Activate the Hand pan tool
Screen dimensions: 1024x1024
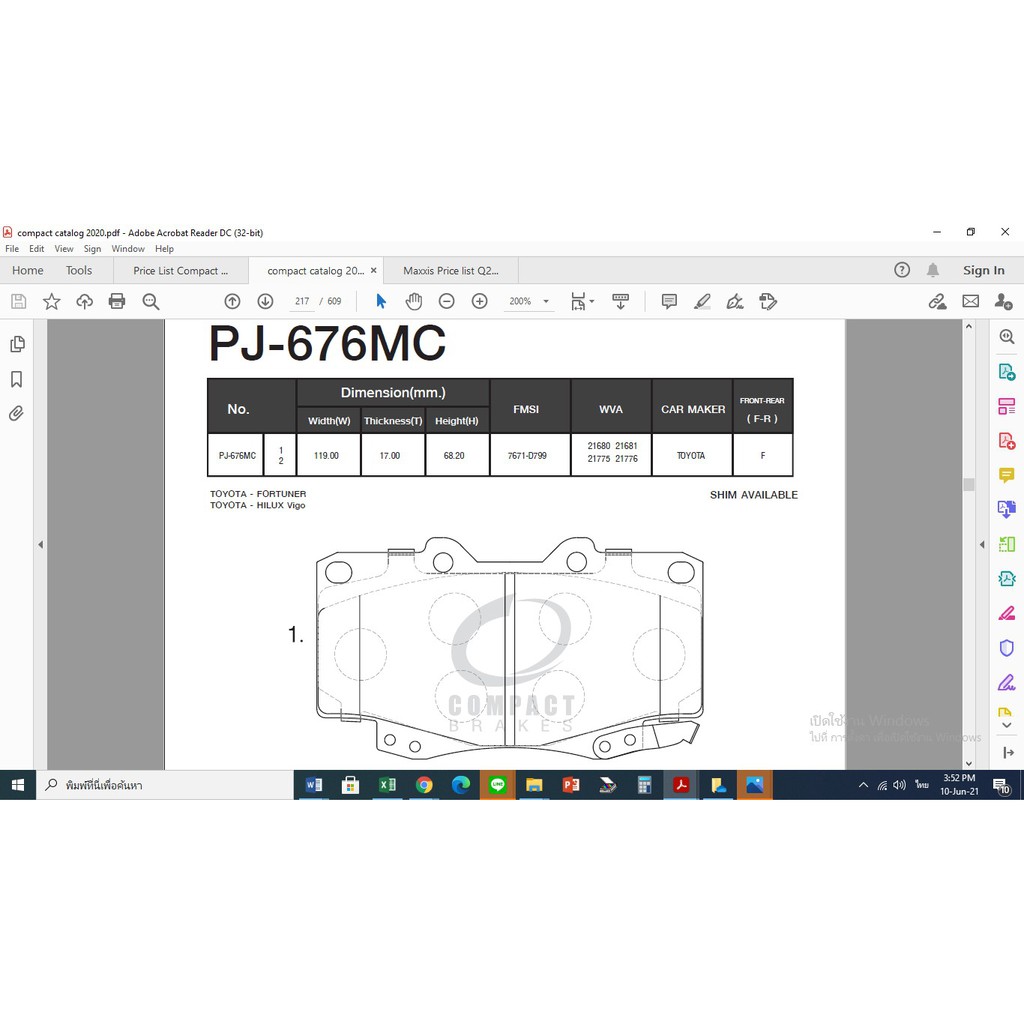point(414,301)
